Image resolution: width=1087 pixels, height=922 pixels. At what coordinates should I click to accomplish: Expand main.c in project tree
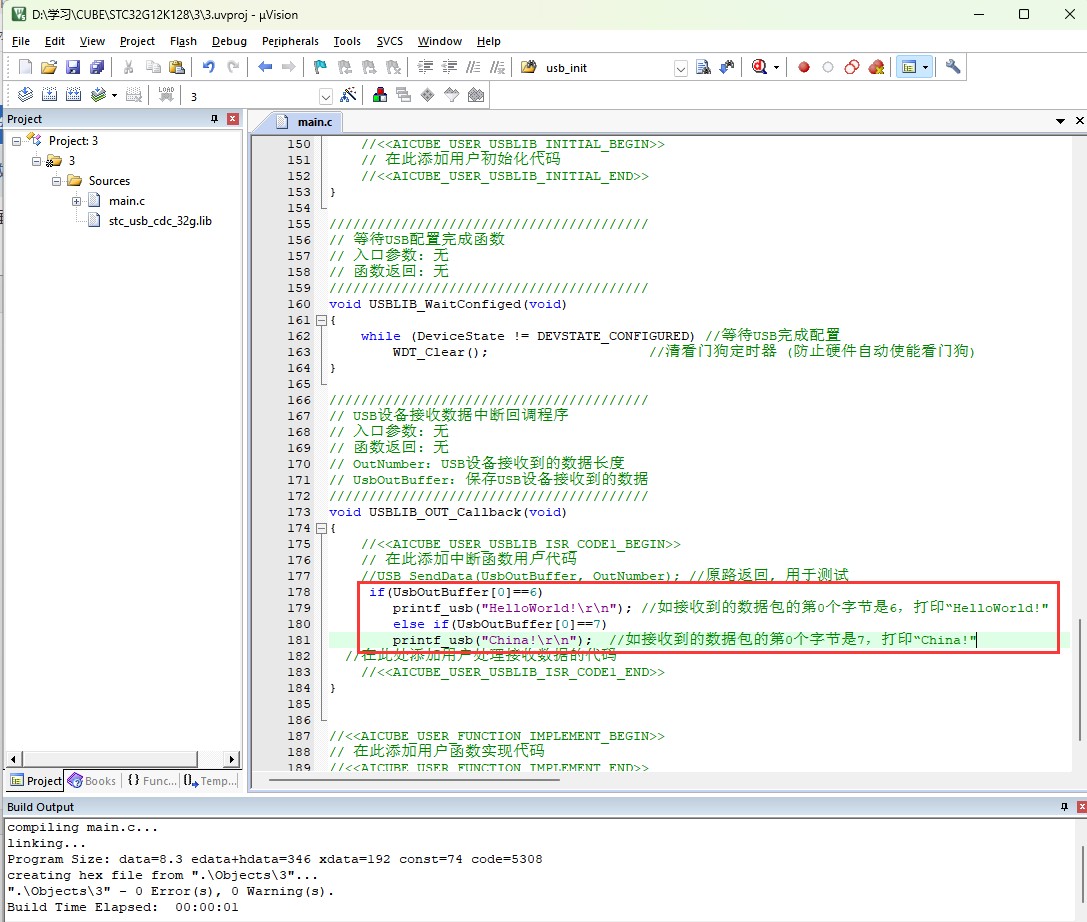click(76, 201)
